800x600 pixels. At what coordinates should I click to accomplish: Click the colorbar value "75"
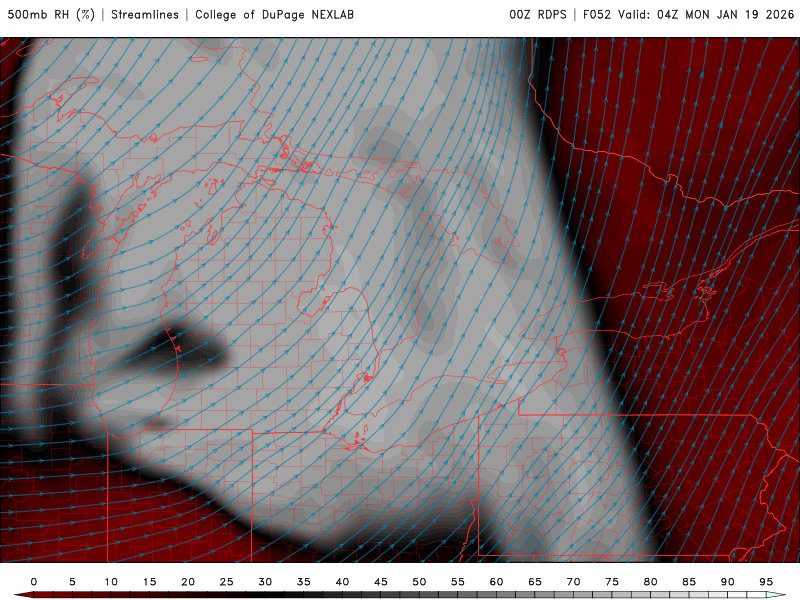[x=612, y=582]
